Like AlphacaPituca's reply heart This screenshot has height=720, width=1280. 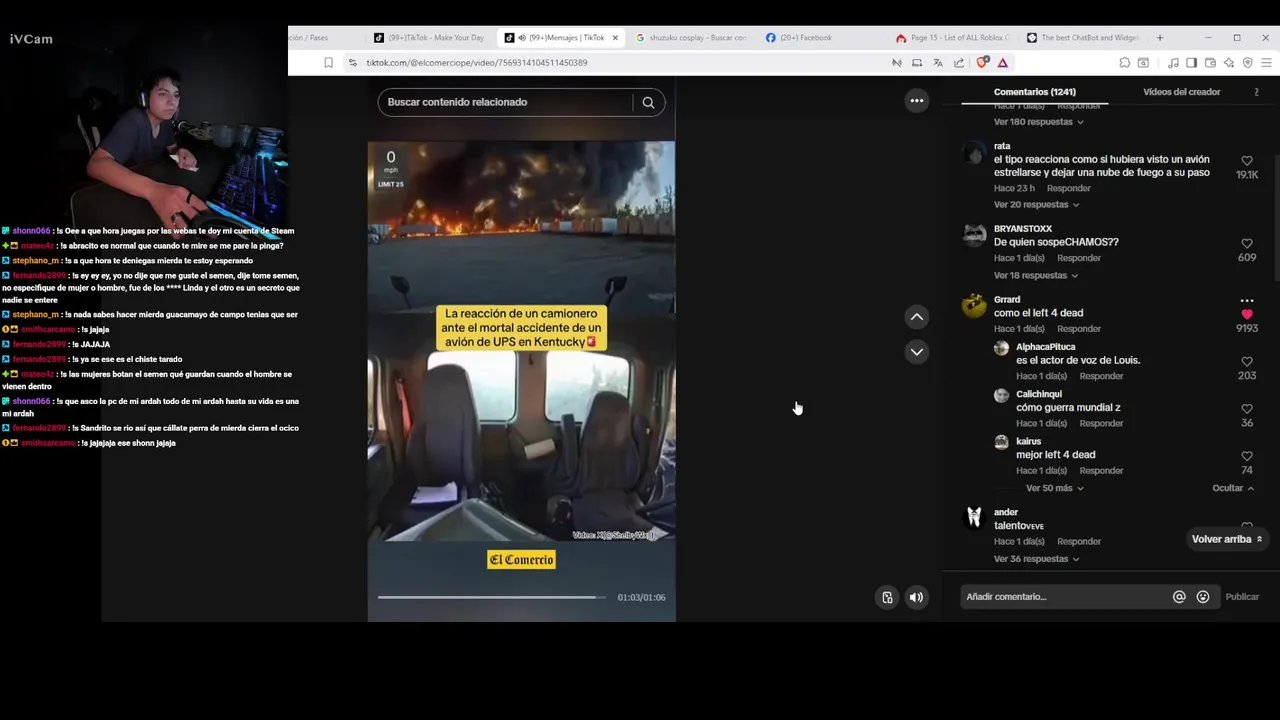1246,361
